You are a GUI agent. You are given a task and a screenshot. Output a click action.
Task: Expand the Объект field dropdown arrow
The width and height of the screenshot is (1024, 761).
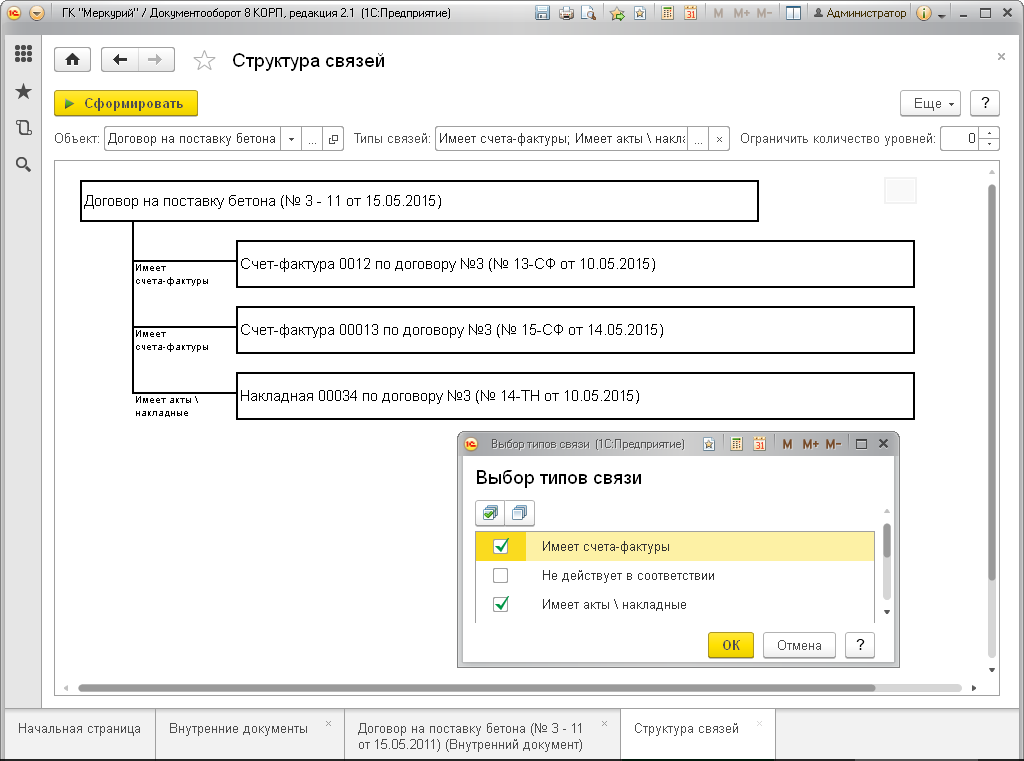tap(291, 139)
